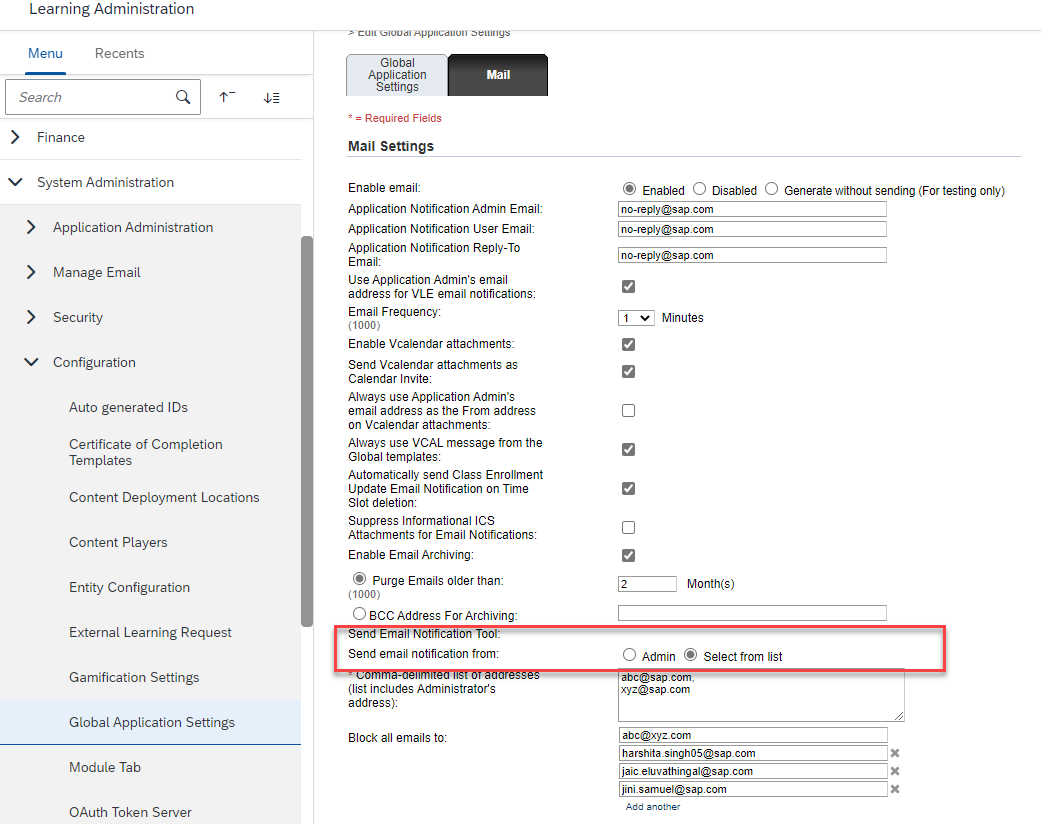The height and width of the screenshot is (824, 1041).
Task: Click the ascending sort icon
Action: coord(227,96)
